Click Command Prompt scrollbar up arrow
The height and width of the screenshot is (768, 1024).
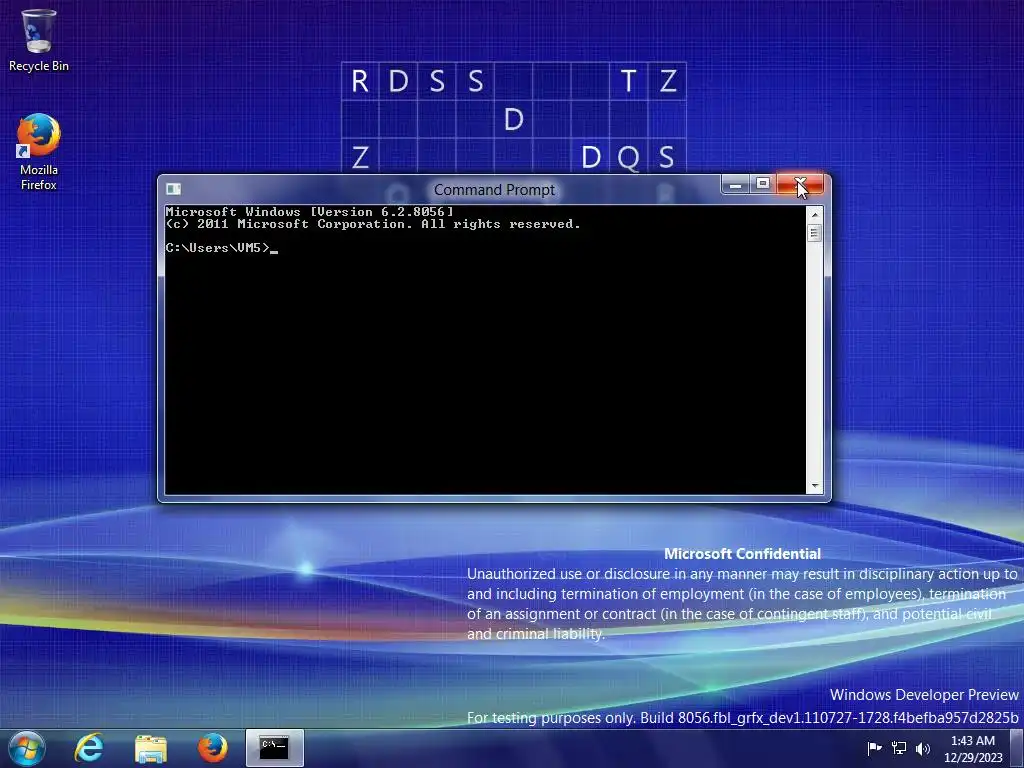(x=814, y=214)
